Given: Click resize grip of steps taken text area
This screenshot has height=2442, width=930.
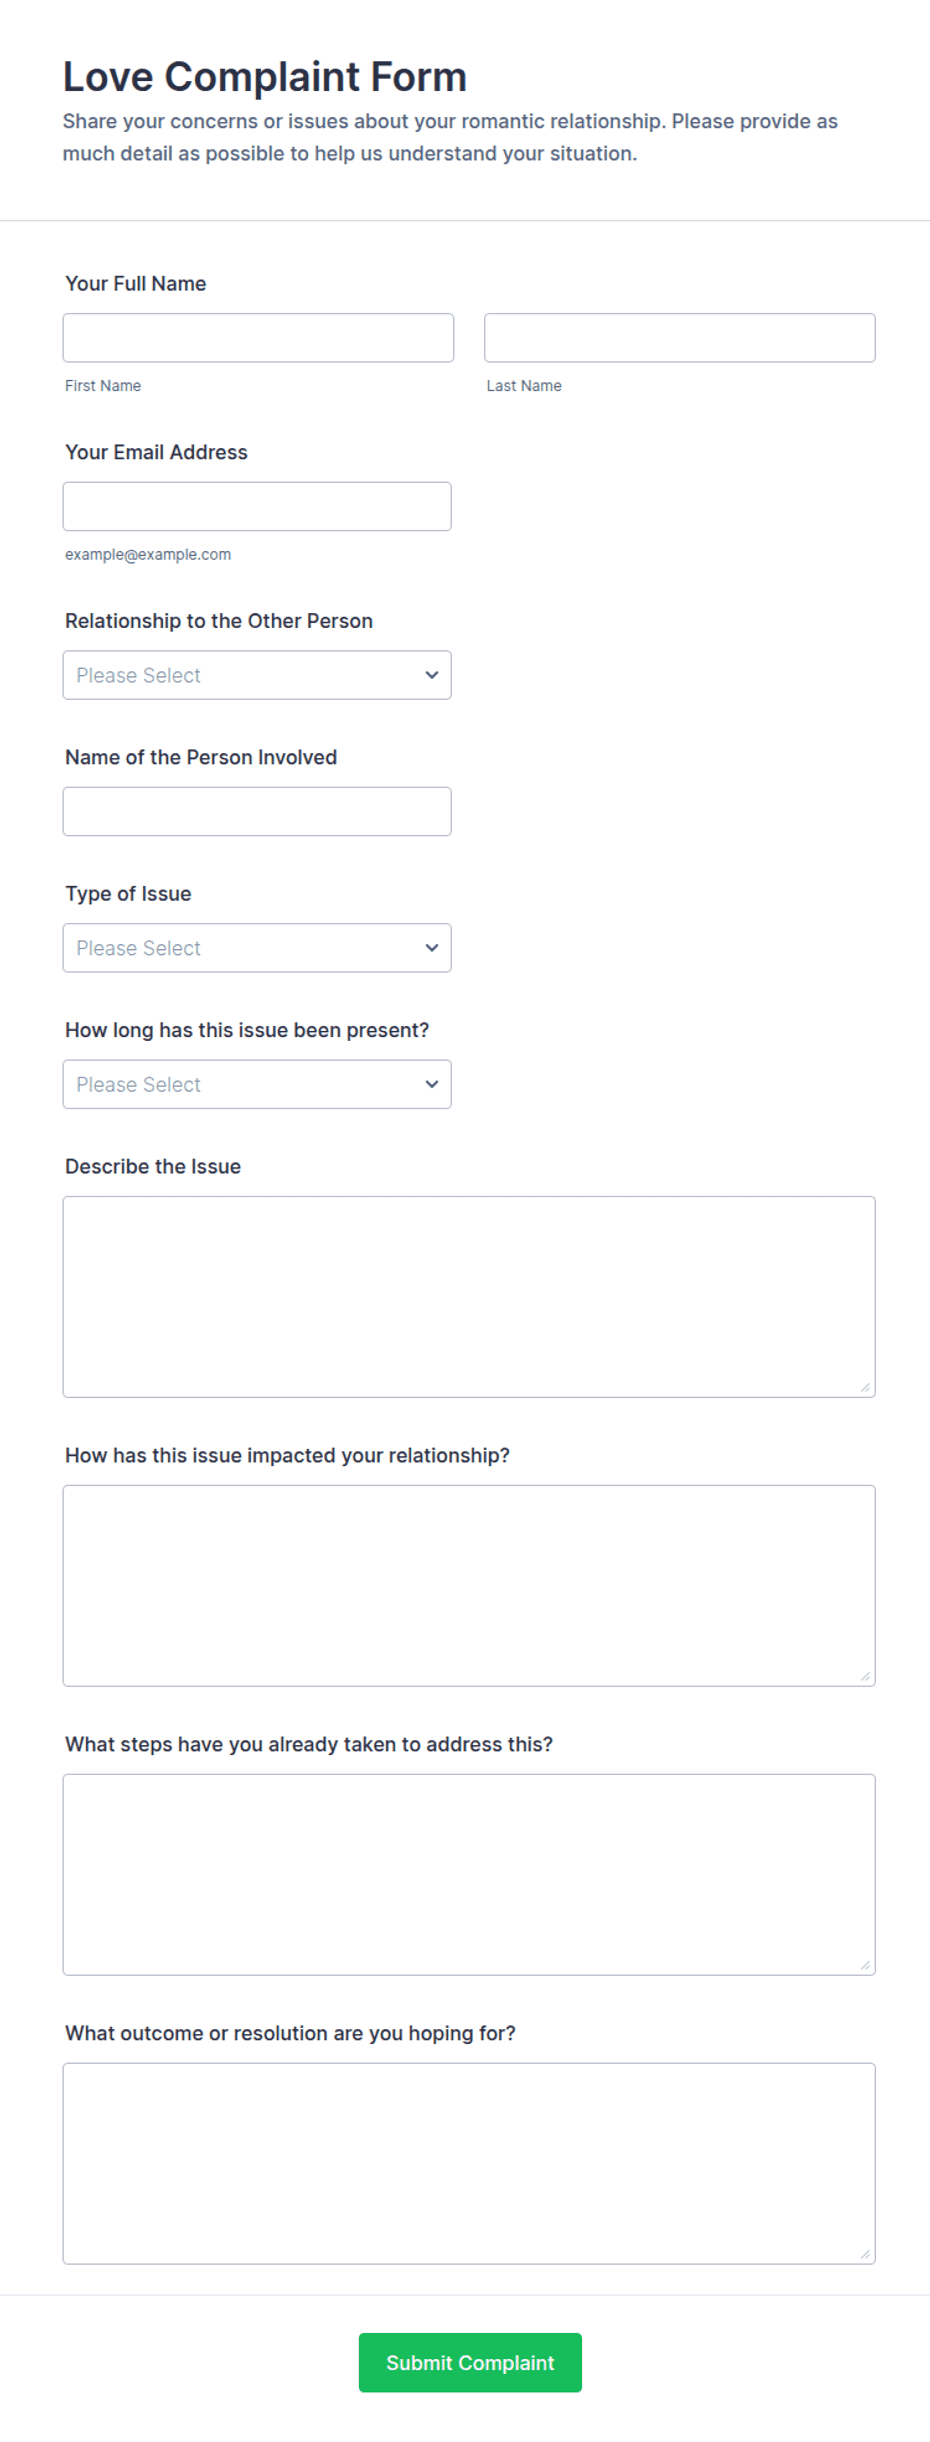Looking at the screenshot, I should click(865, 1965).
